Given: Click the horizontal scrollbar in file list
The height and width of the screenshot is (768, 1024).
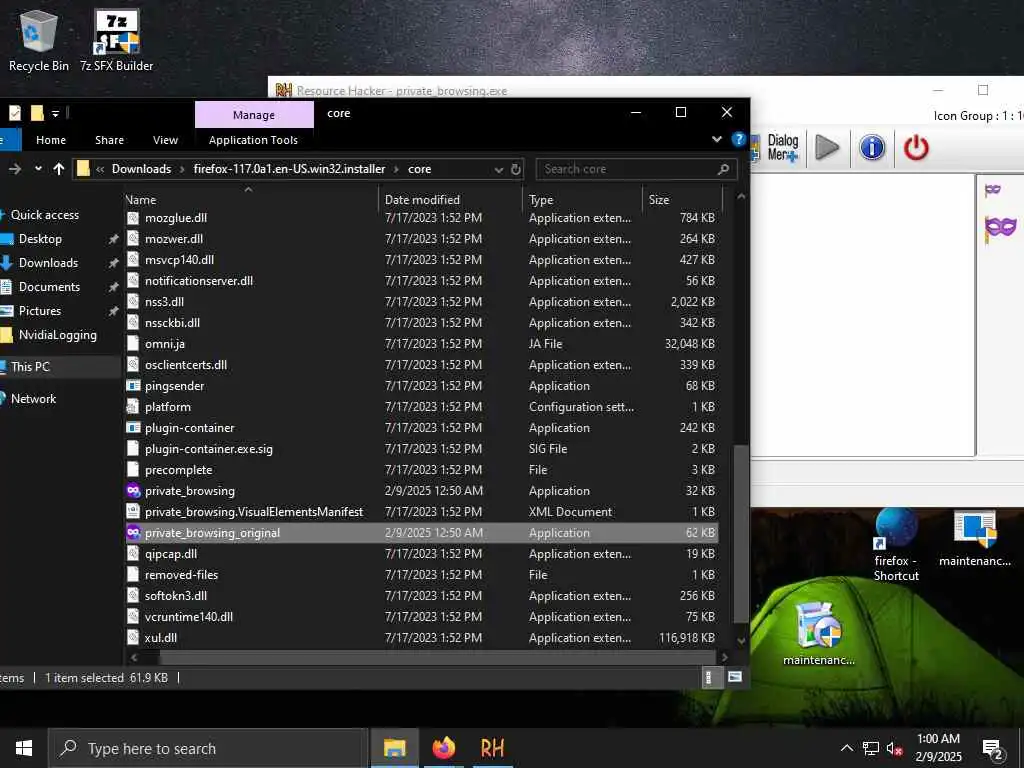Looking at the screenshot, I should tap(440, 657).
